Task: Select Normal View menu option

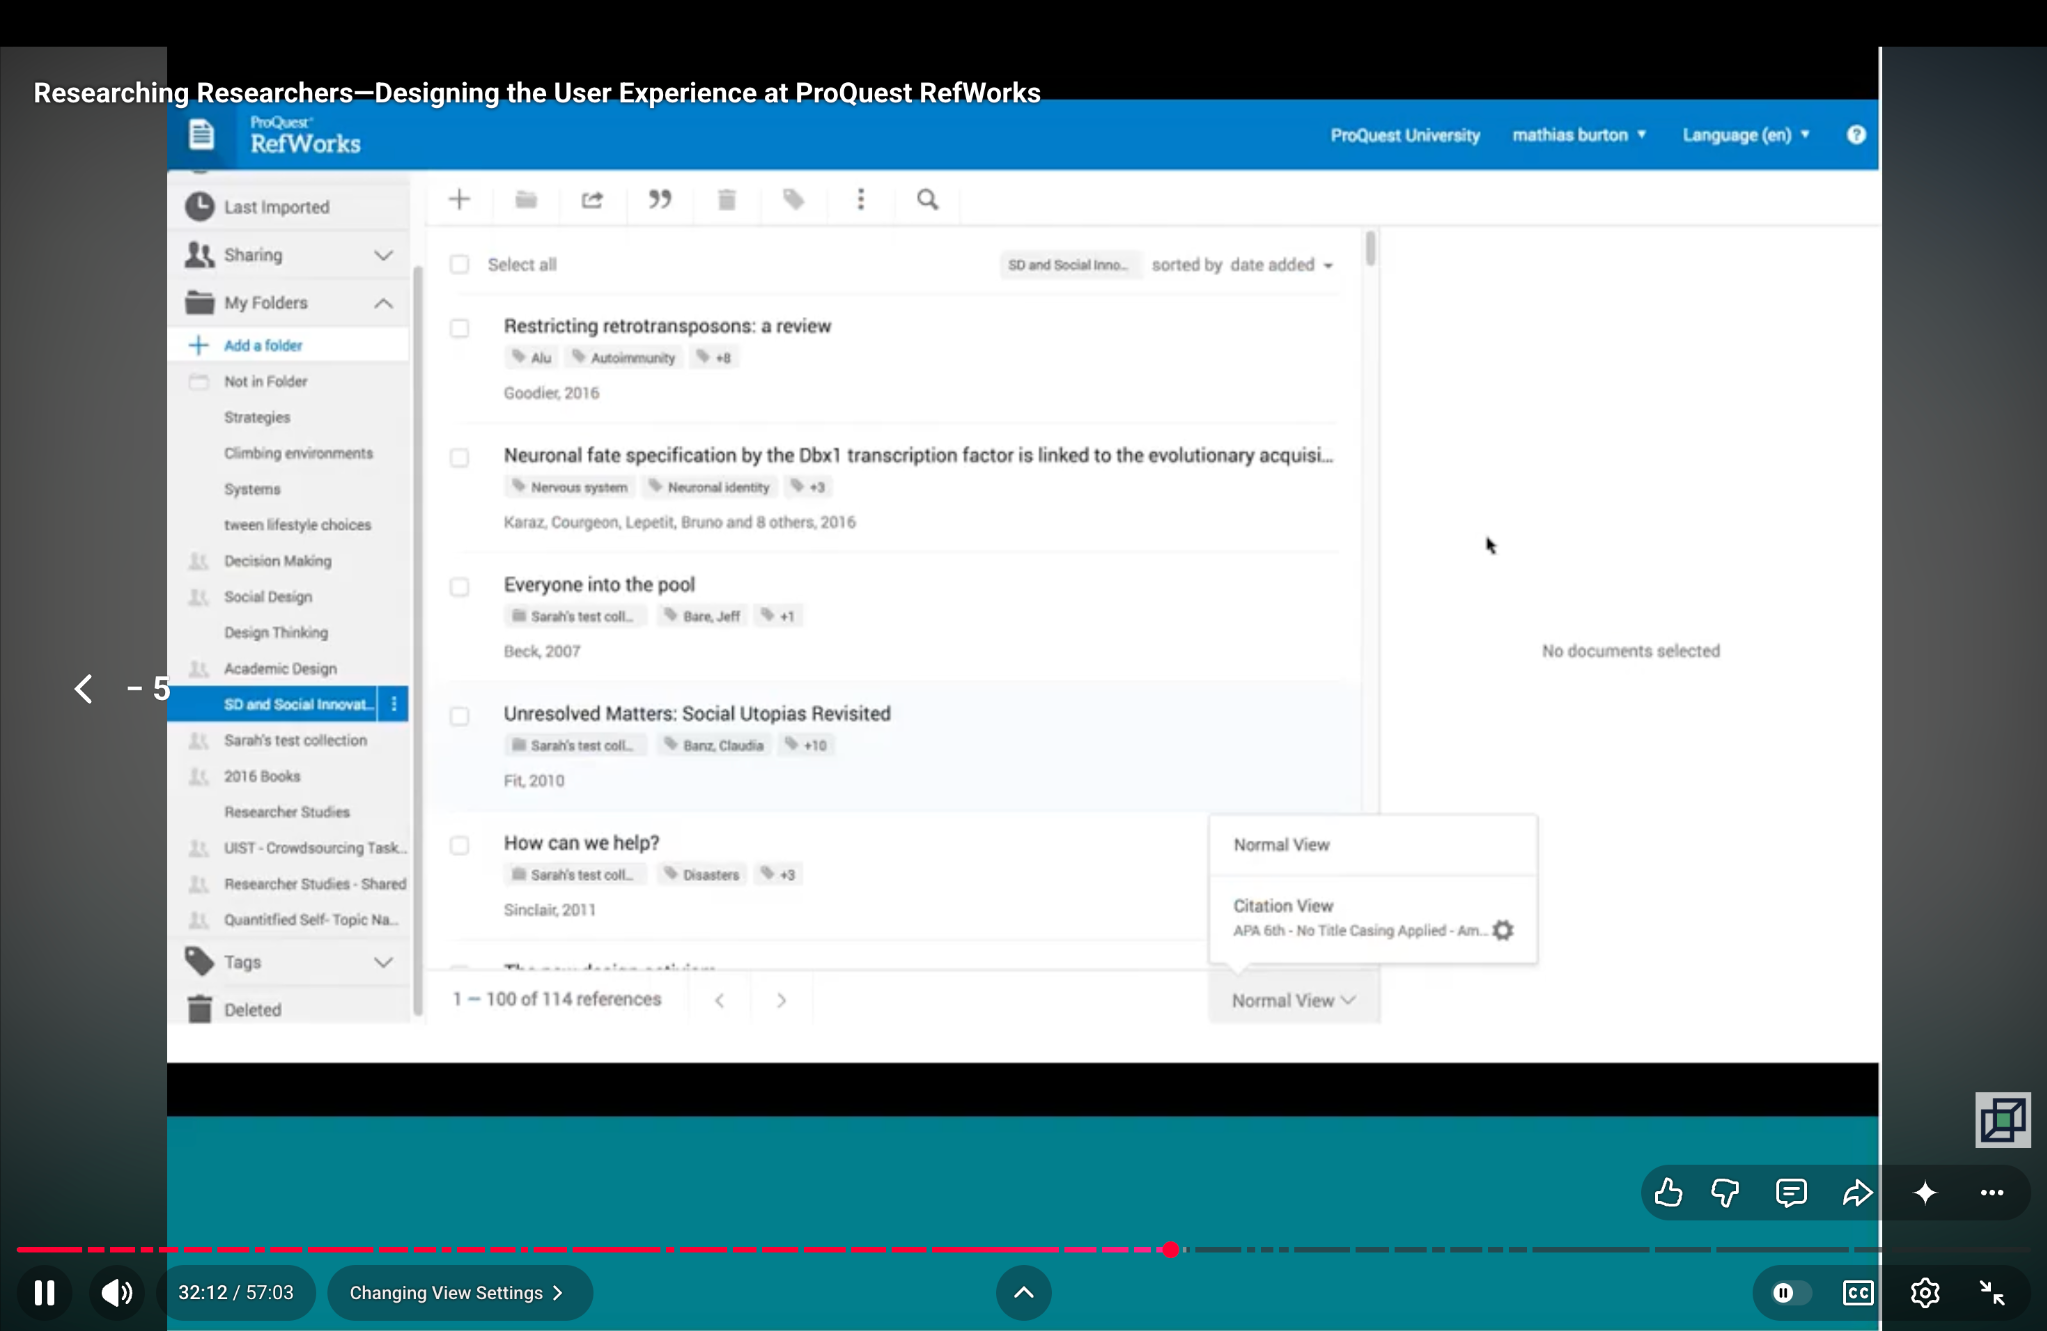Action: [x=1372, y=845]
